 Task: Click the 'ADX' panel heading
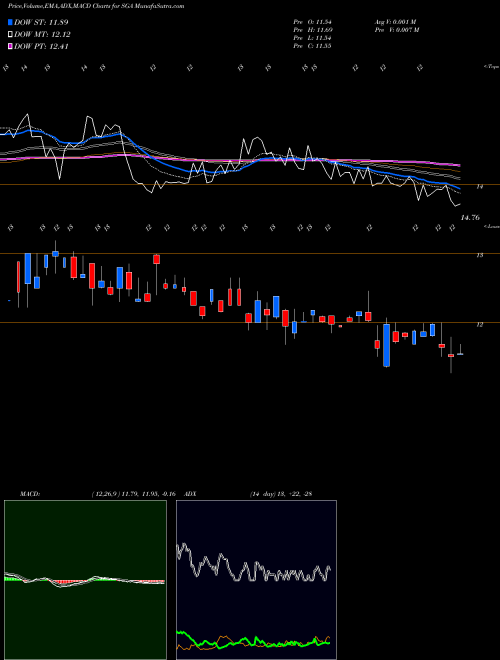tap(191, 493)
